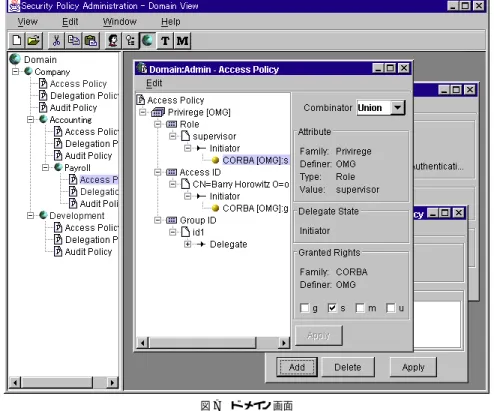
Task: Click the globe Domain View toolbar icon
Action: (x=147, y=41)
